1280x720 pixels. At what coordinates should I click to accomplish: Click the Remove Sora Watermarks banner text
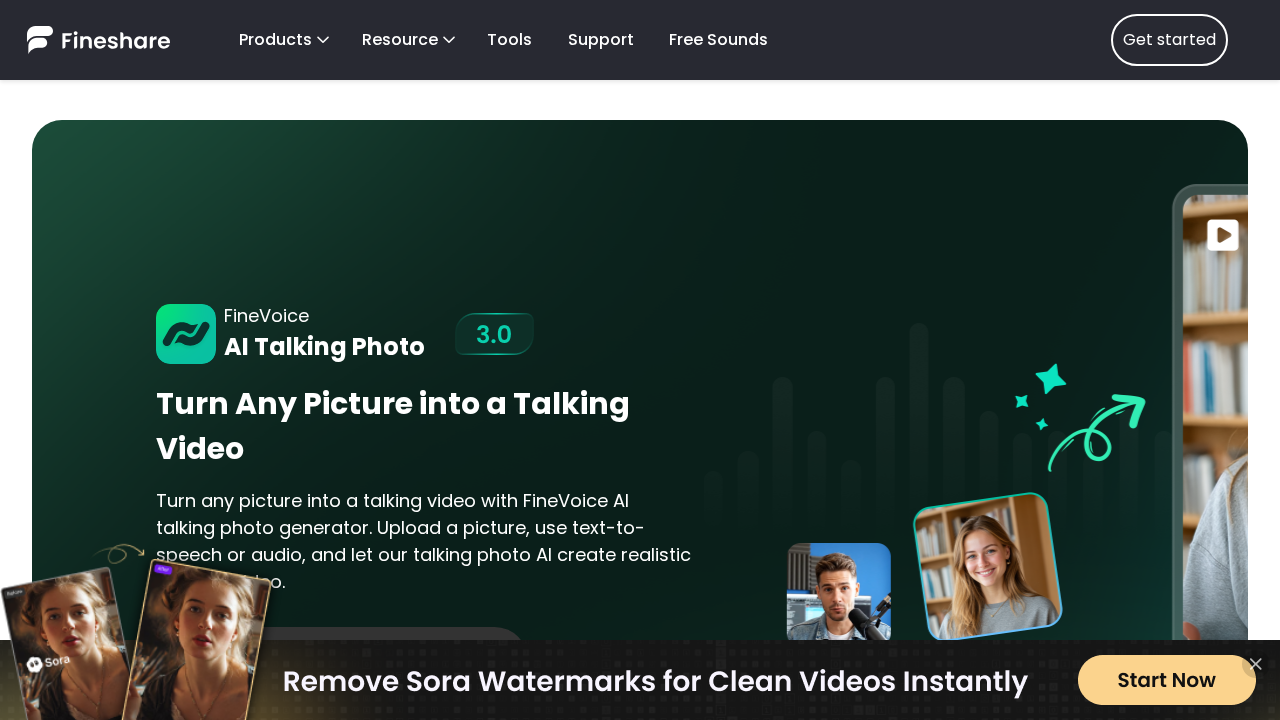tap(655, 681)
